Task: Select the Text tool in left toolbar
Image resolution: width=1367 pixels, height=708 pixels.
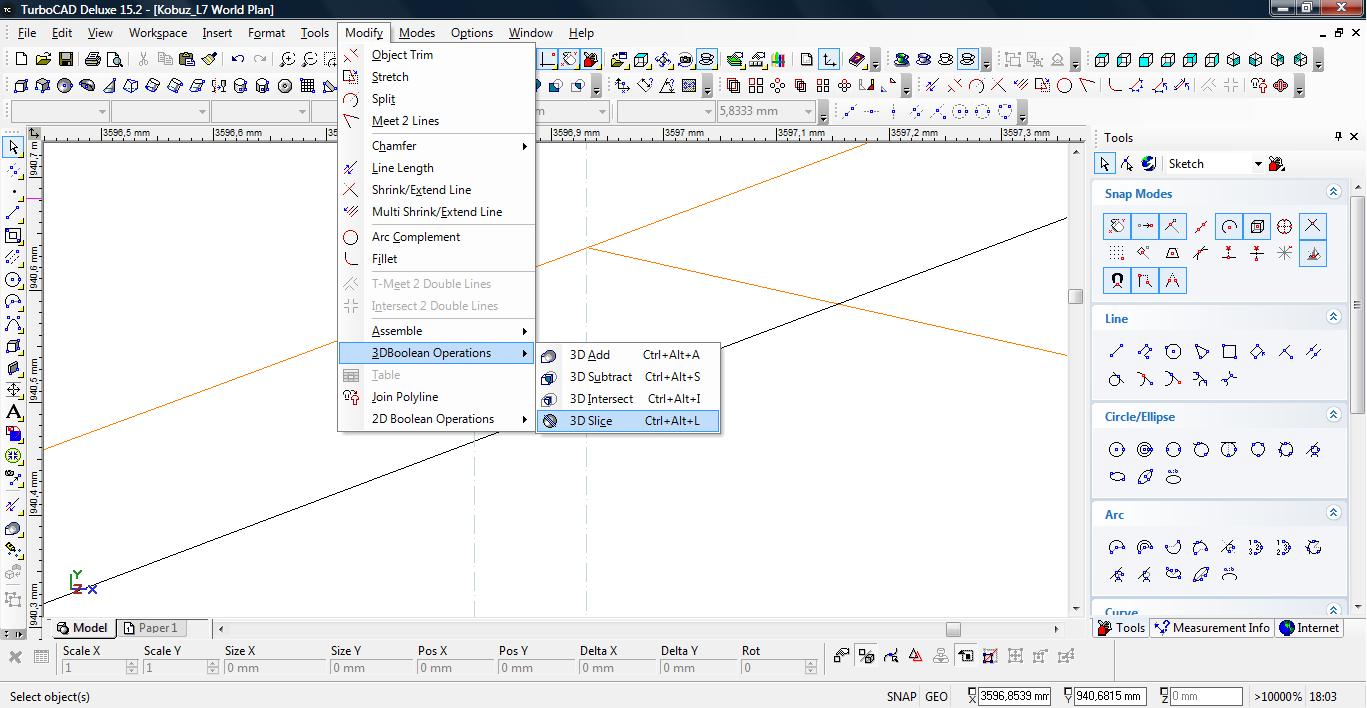Action: click(x=13, y=411)
